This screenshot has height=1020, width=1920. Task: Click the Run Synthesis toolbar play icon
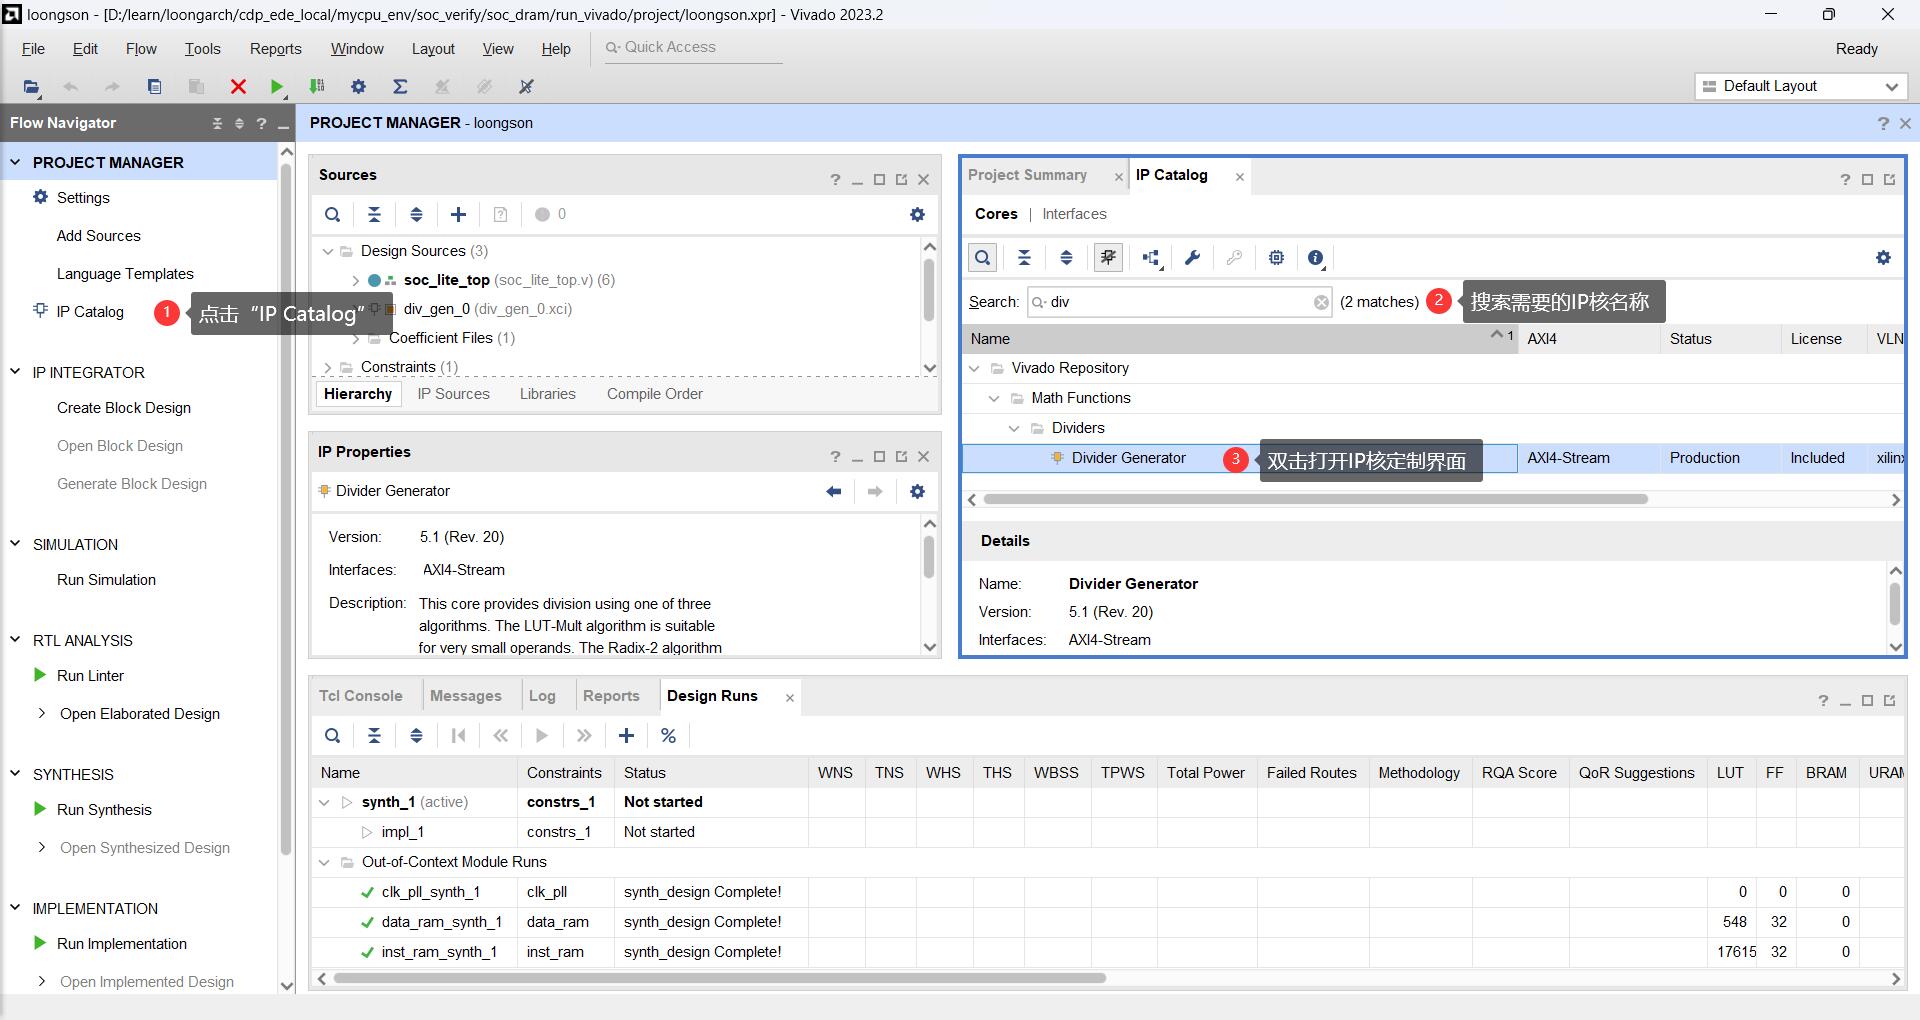click(x=277, y=87)
